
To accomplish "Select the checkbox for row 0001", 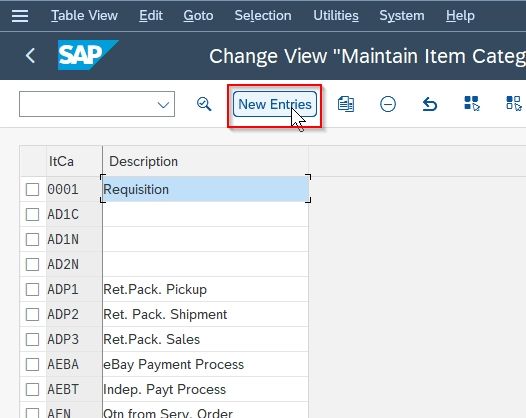I will (32, 190).
